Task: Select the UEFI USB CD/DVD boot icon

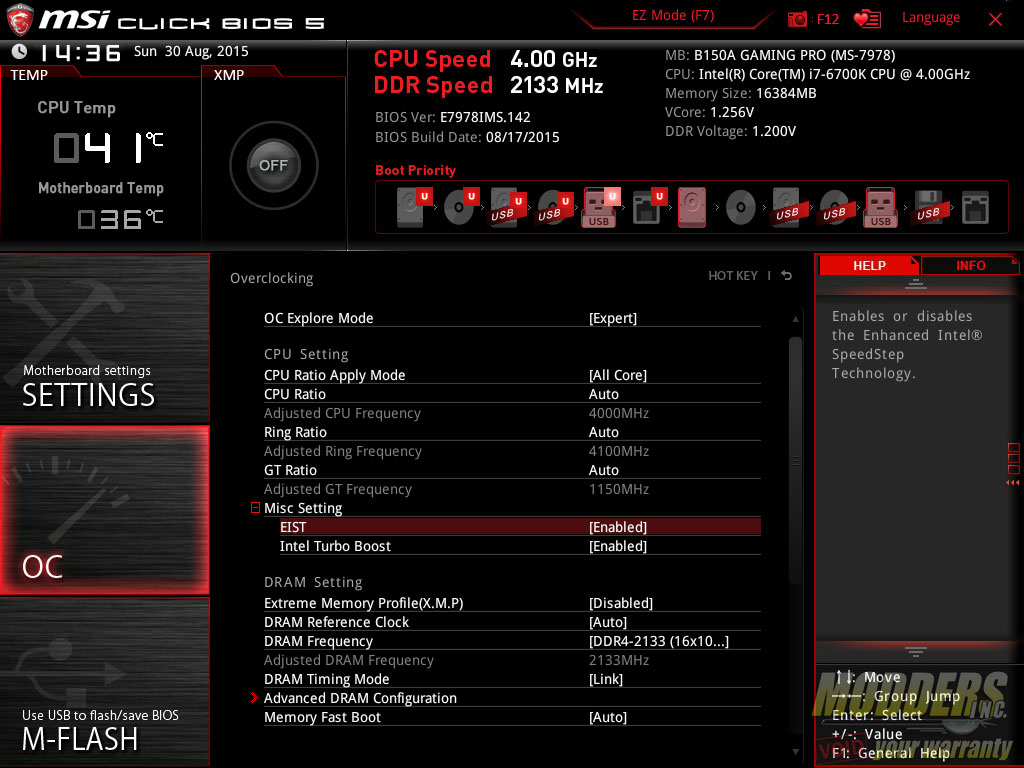Action: (553, 208)
